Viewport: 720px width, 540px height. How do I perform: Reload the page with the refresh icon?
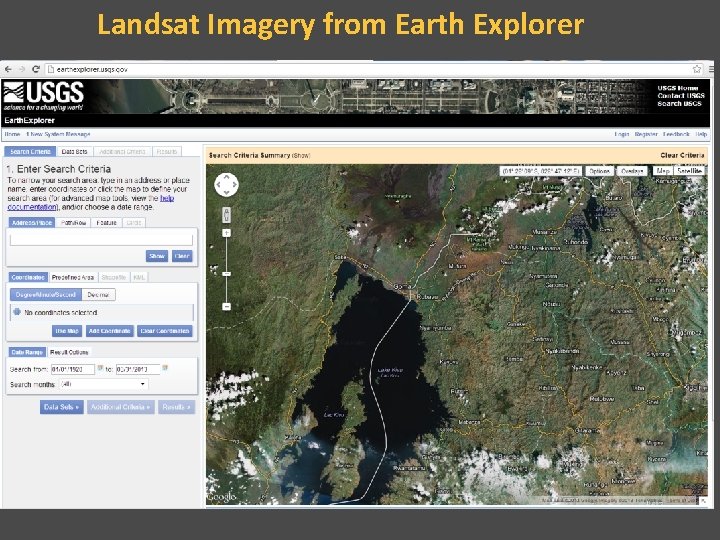coord(36,69)
